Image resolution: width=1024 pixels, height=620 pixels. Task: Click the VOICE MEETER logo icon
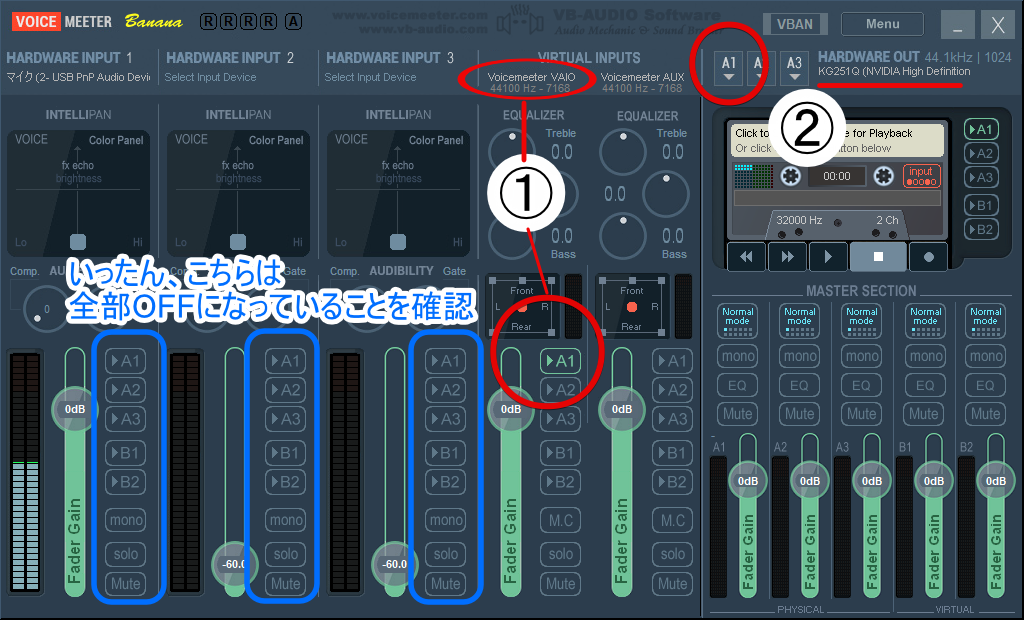[36, 19]
